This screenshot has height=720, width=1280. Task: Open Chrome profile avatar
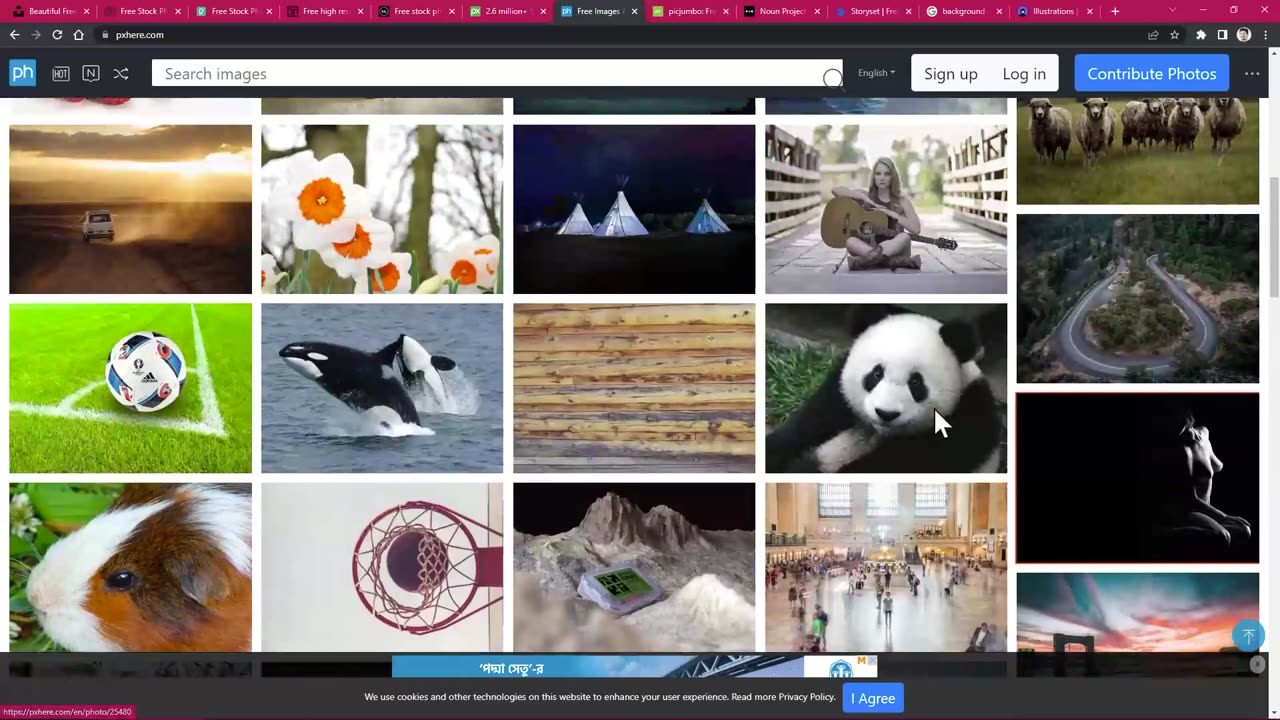pyautogui.click(x=1244, y=35)
